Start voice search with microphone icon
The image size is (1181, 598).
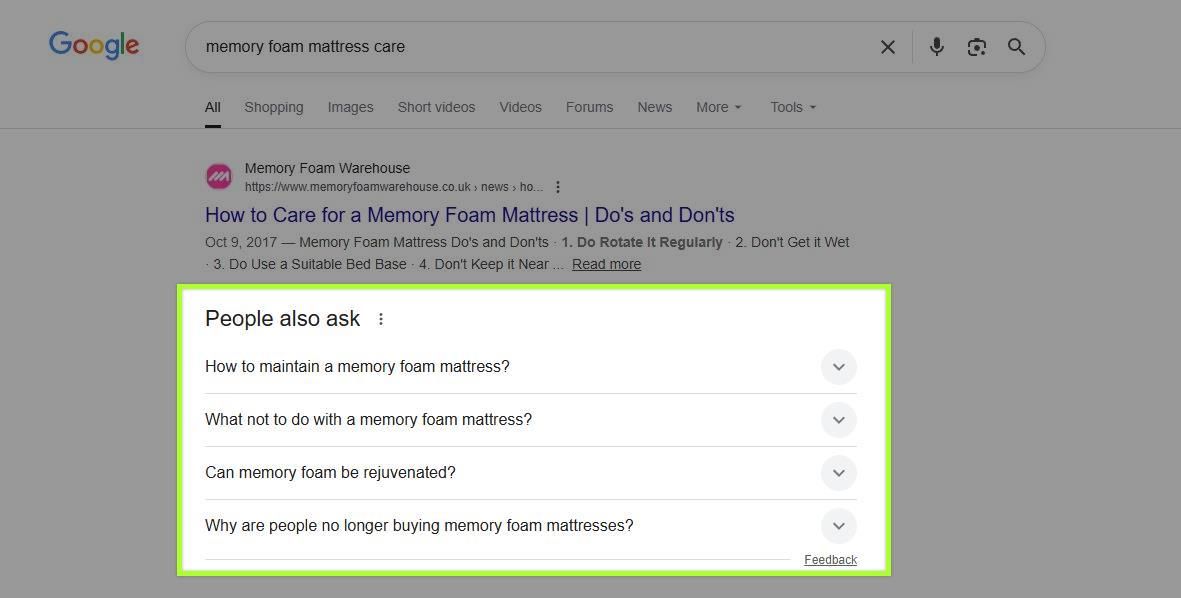tap(936, 47)
